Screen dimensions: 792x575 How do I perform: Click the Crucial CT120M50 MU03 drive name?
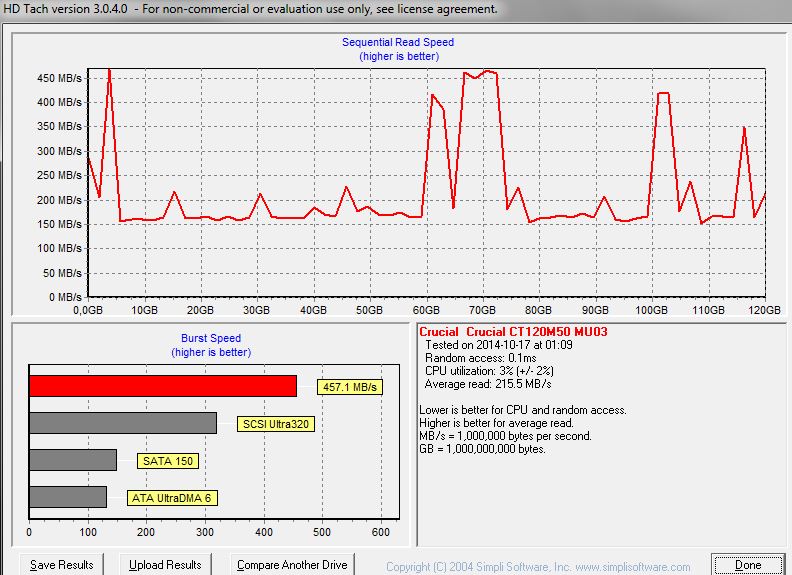pyautogui.click(x=513, y=332)
